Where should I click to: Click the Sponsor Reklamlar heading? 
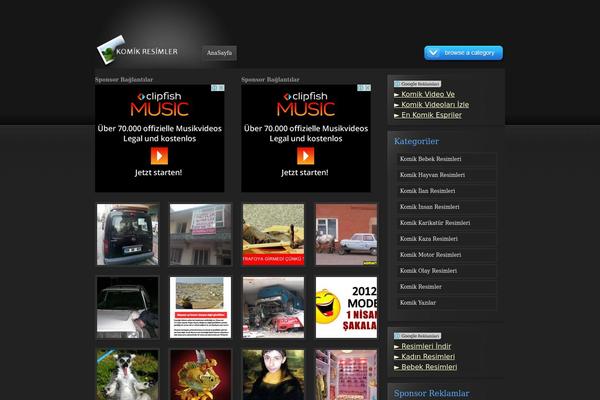(431, 393)
